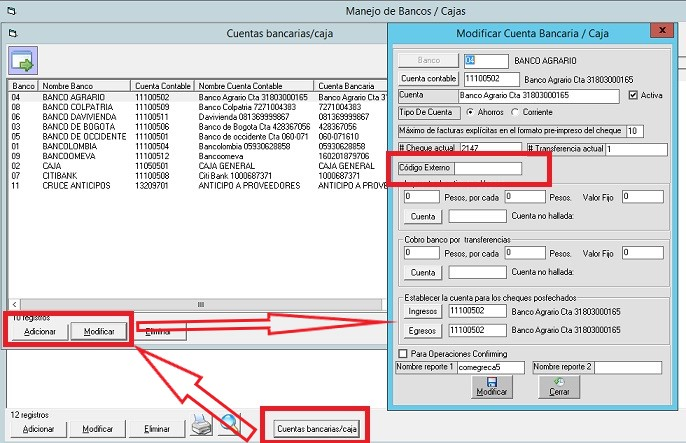Toggle the Activa checkbox
This screenshot has height=443, width=686.
[631, 96]
